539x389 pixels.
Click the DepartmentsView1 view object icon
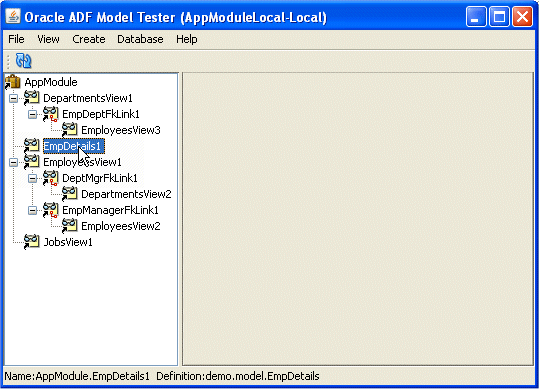pos(31,98)
